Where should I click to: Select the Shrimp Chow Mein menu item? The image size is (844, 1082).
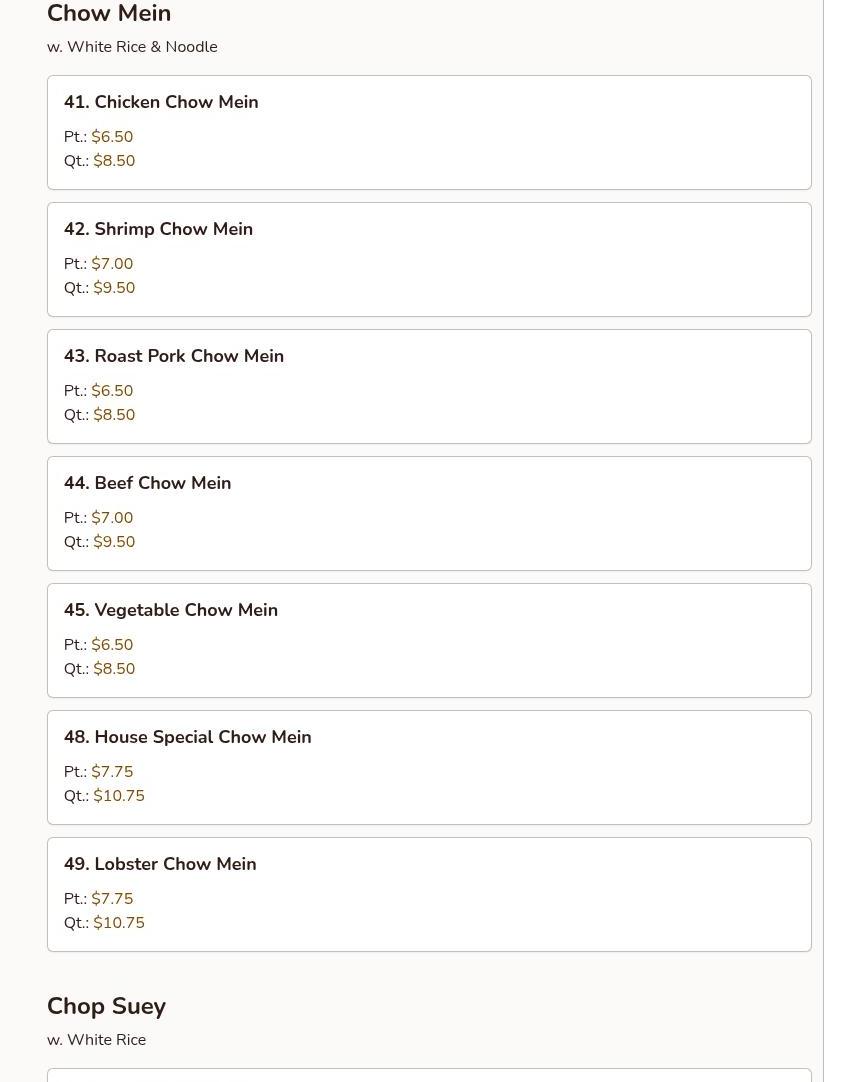158,229
